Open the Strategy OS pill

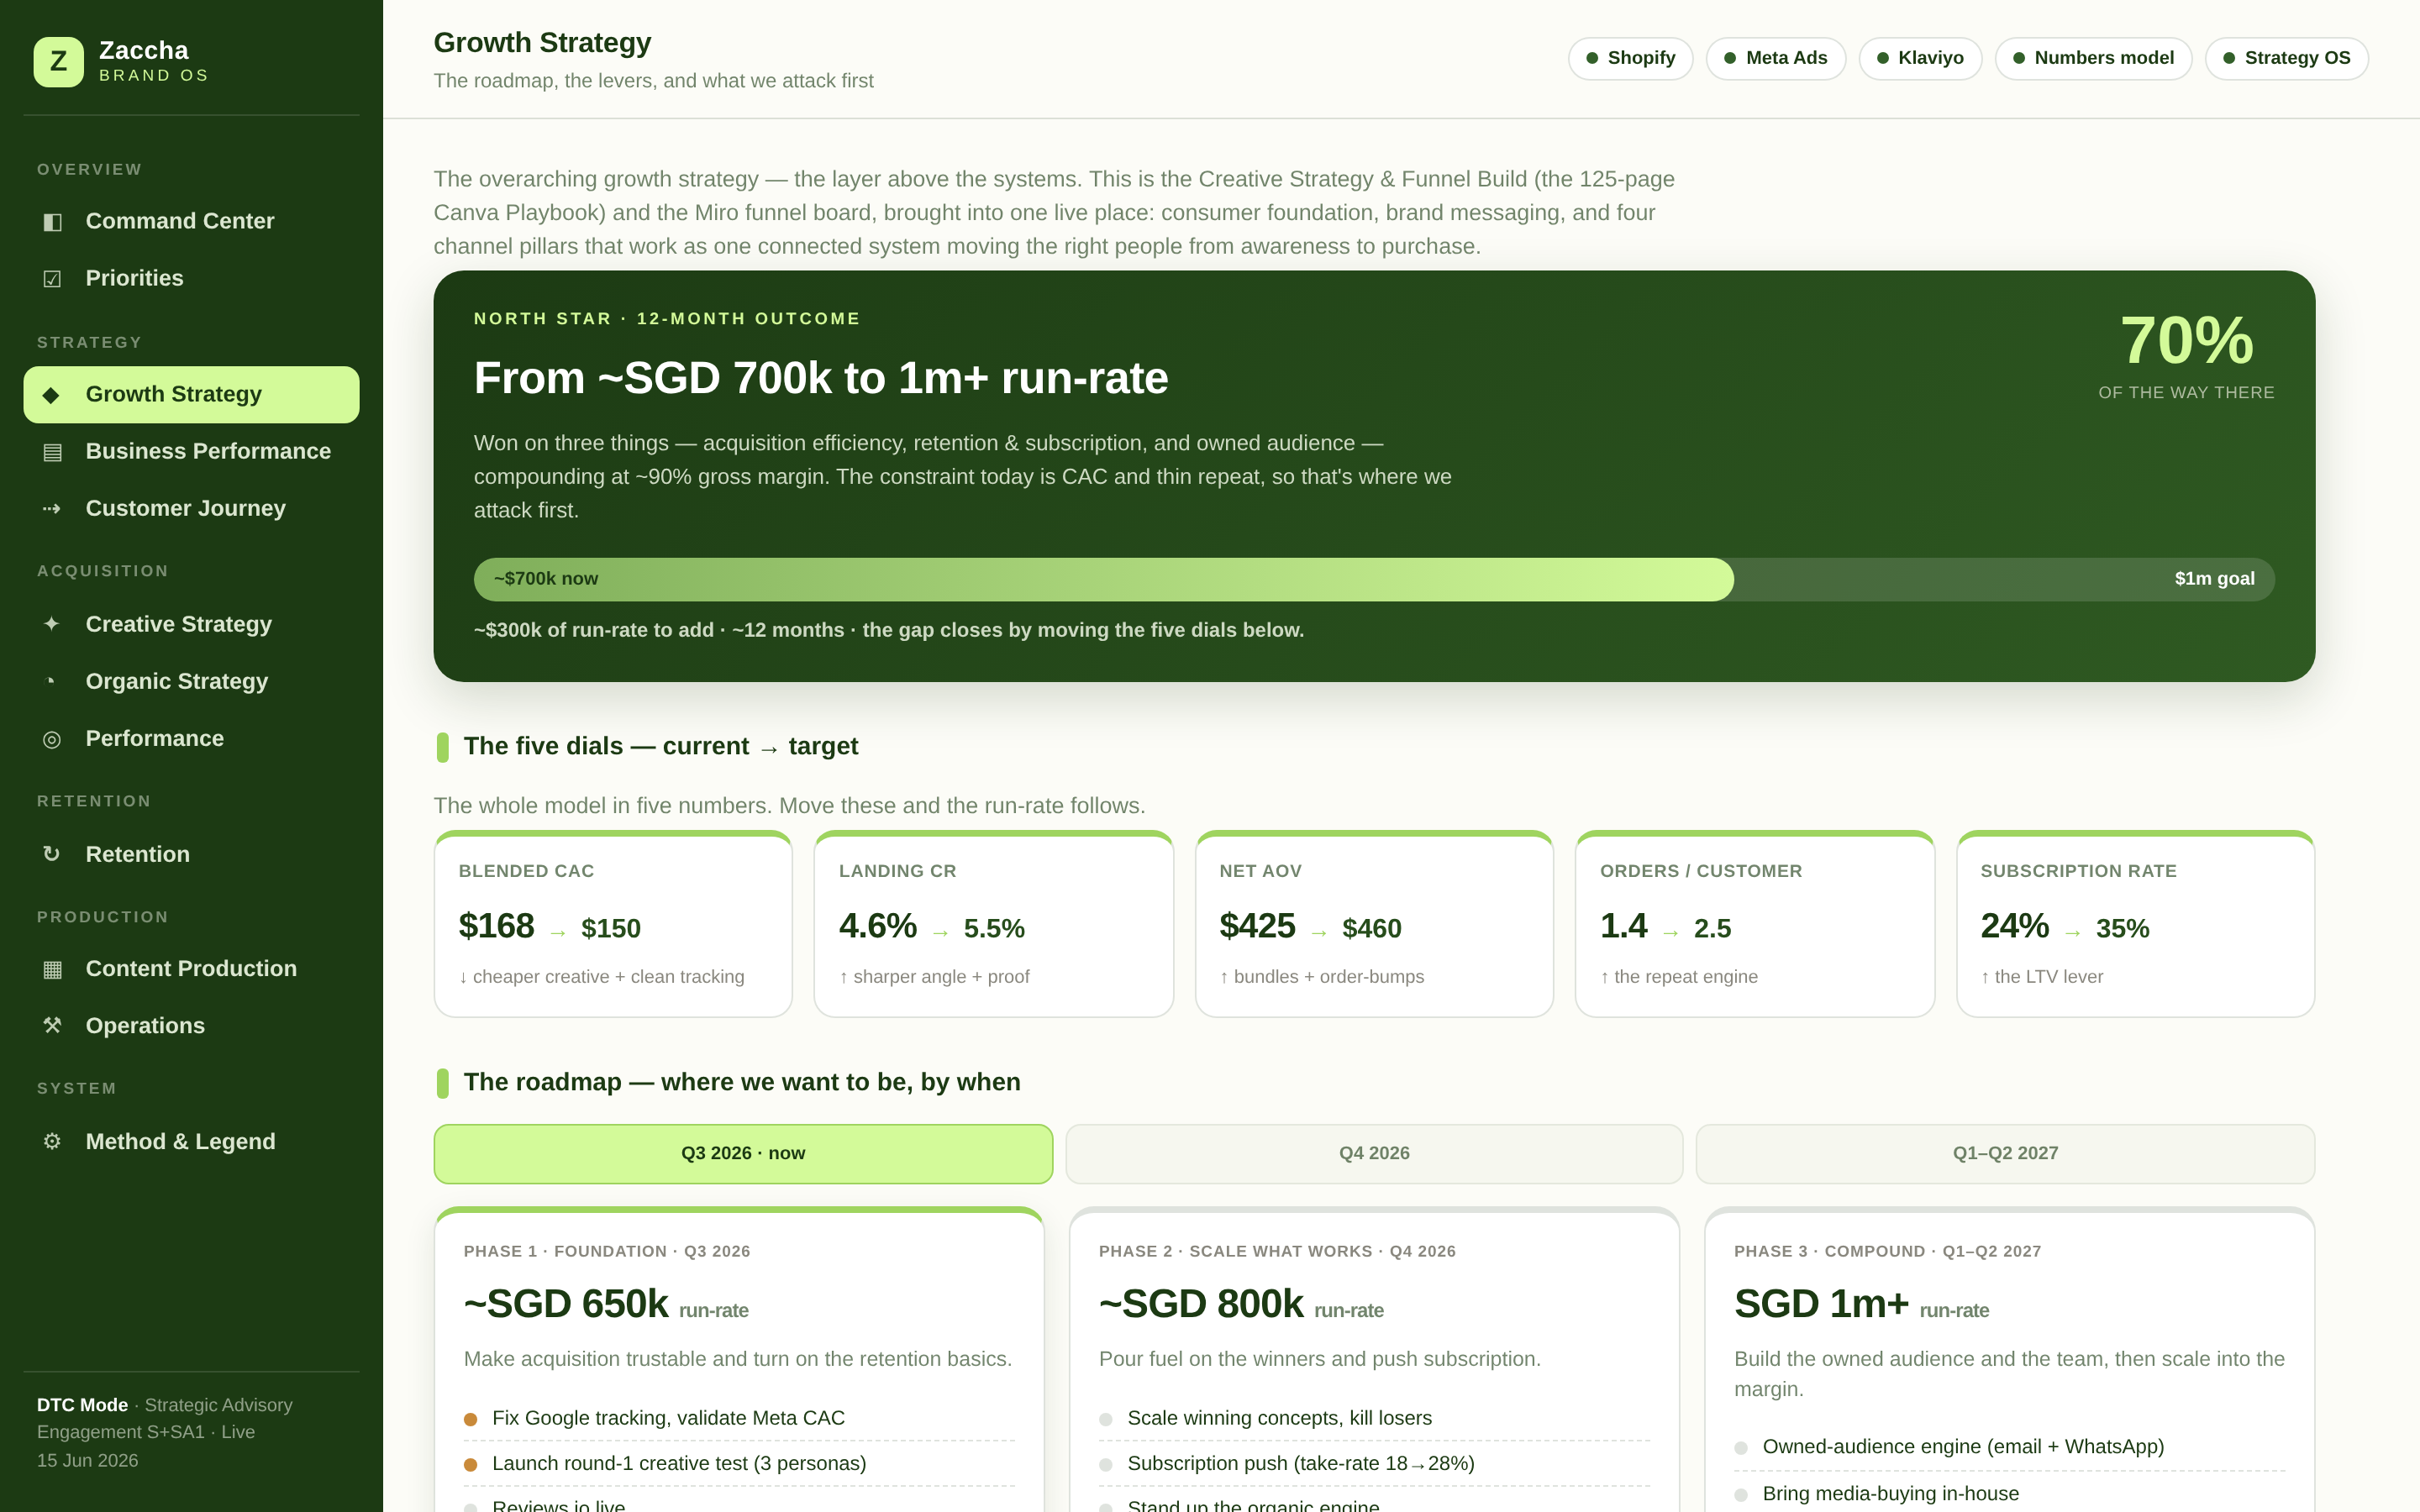[2286, 58]
